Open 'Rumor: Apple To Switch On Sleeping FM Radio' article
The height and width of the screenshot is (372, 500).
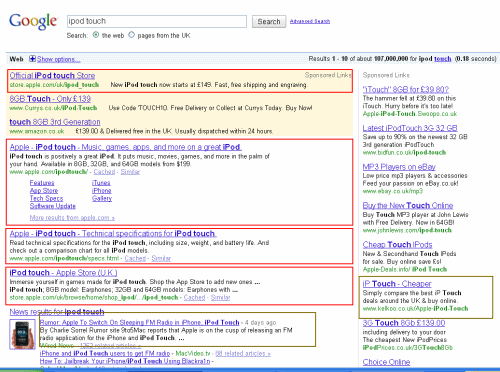click(x=140, y=323)
